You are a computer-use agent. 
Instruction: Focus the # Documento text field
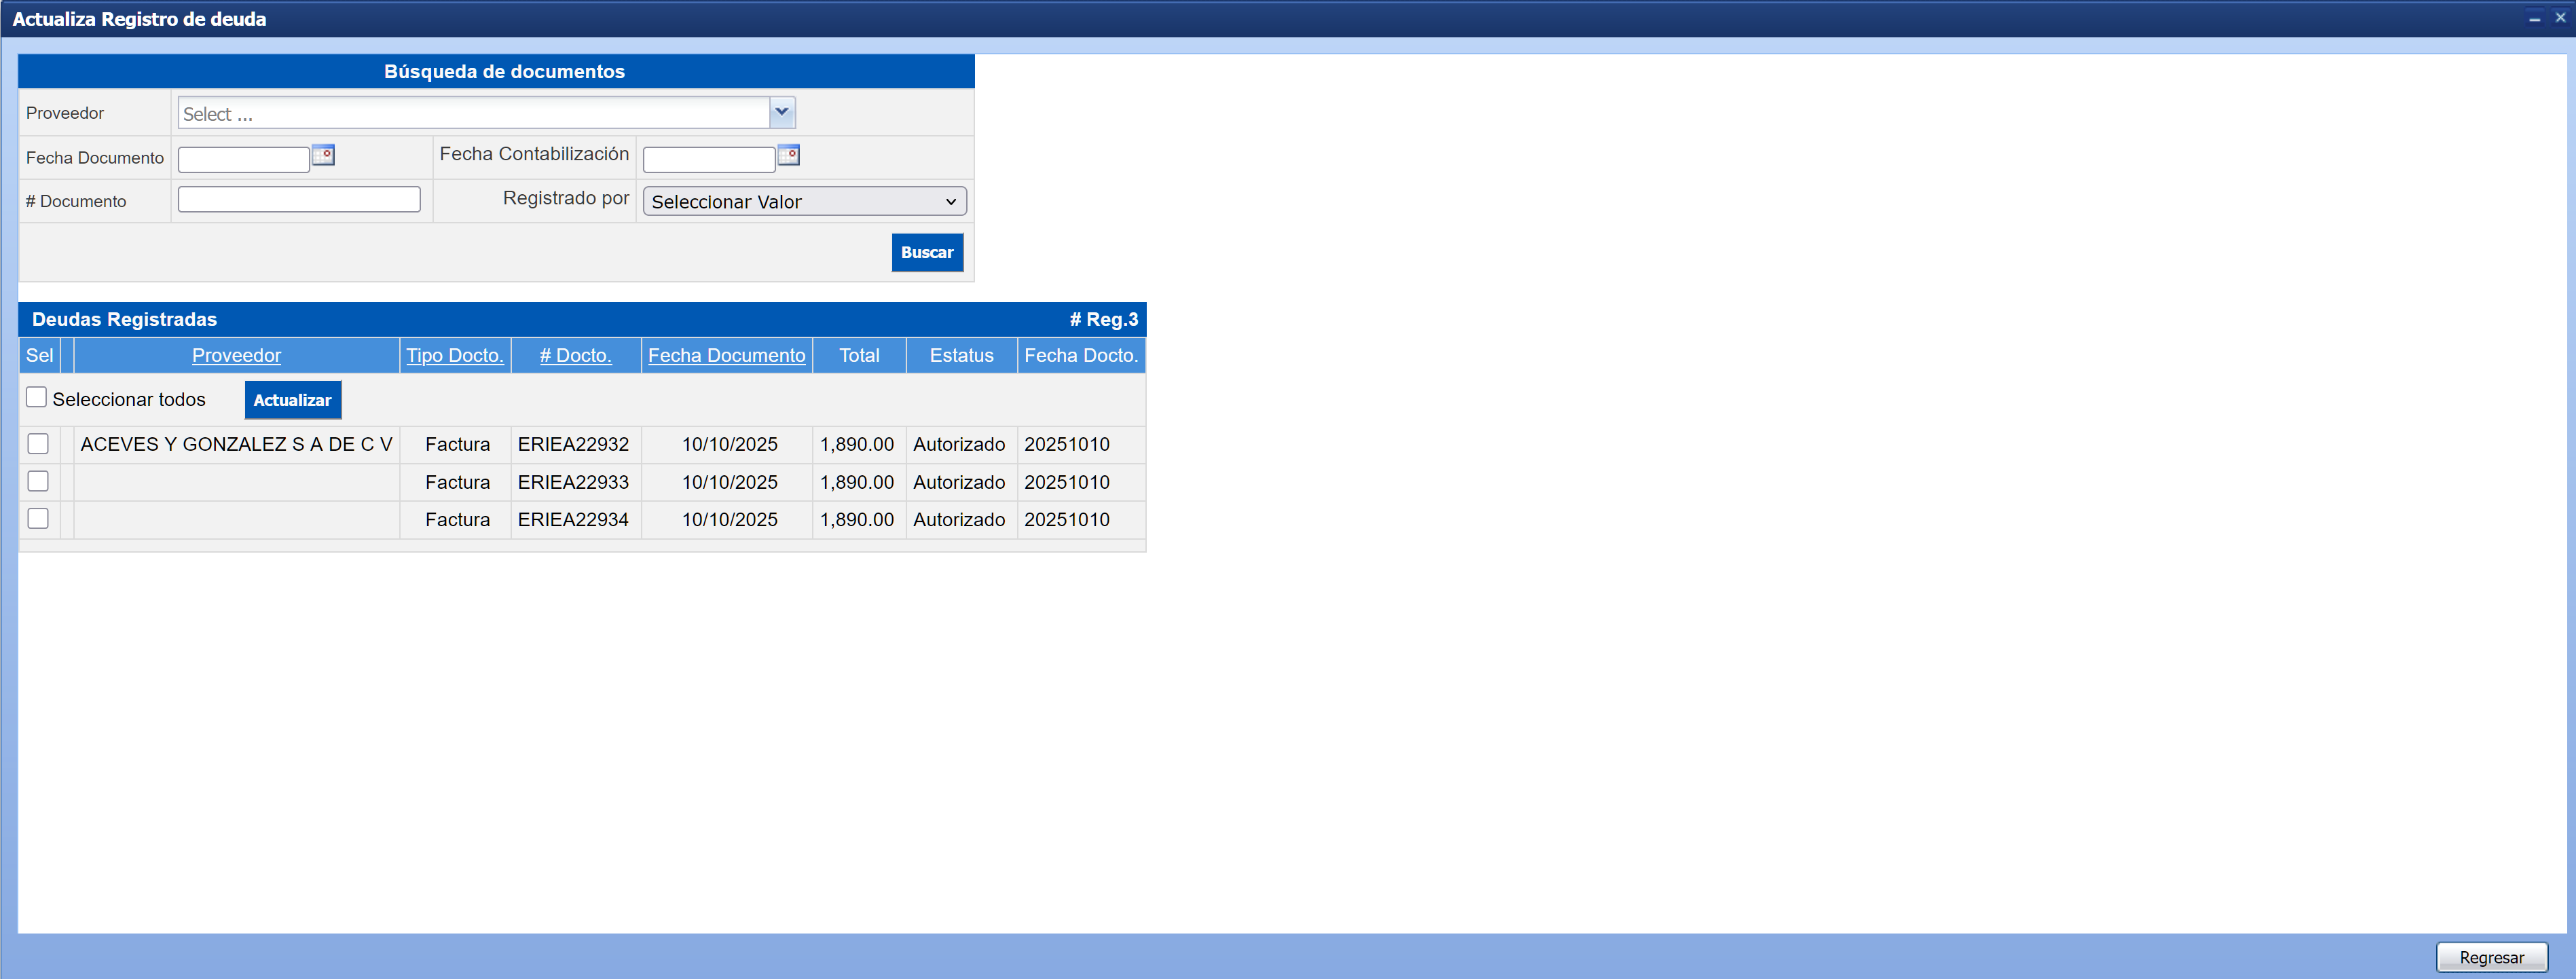(299, 200)
